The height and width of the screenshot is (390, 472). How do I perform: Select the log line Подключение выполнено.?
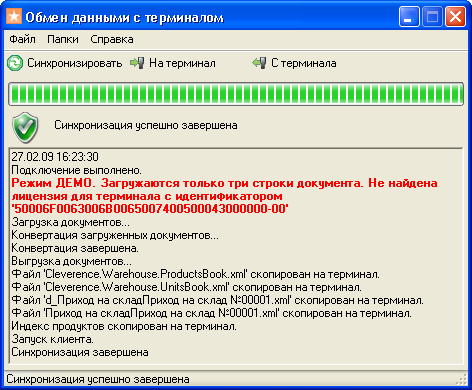[x=77, y=170]
